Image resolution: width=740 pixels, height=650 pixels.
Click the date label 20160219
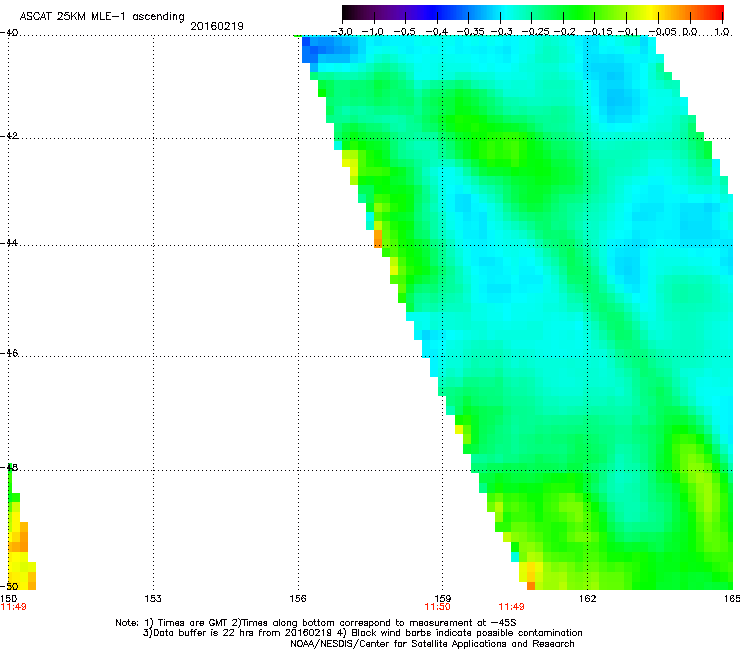[x=217, y=26]
